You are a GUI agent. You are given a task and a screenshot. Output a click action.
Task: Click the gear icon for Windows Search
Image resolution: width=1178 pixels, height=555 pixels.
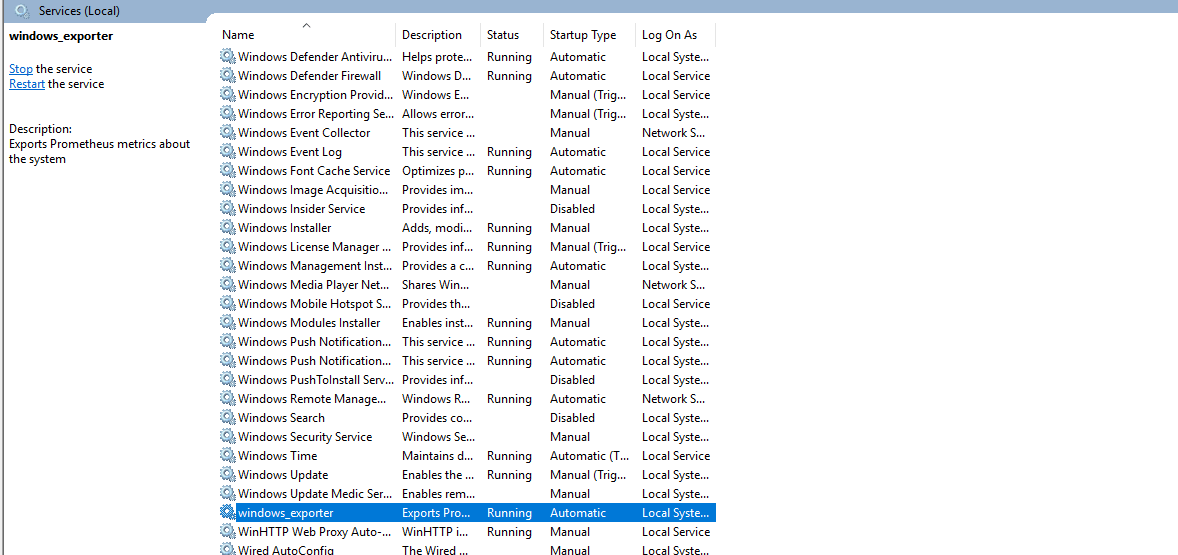tap(228, 418)
